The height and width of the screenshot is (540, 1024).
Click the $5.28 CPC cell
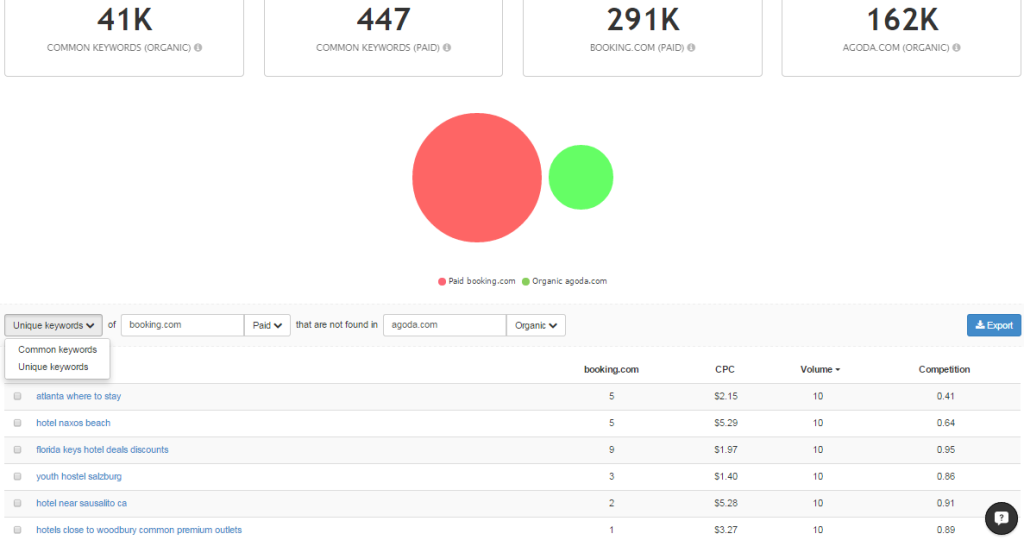click(x=726, y=503)
